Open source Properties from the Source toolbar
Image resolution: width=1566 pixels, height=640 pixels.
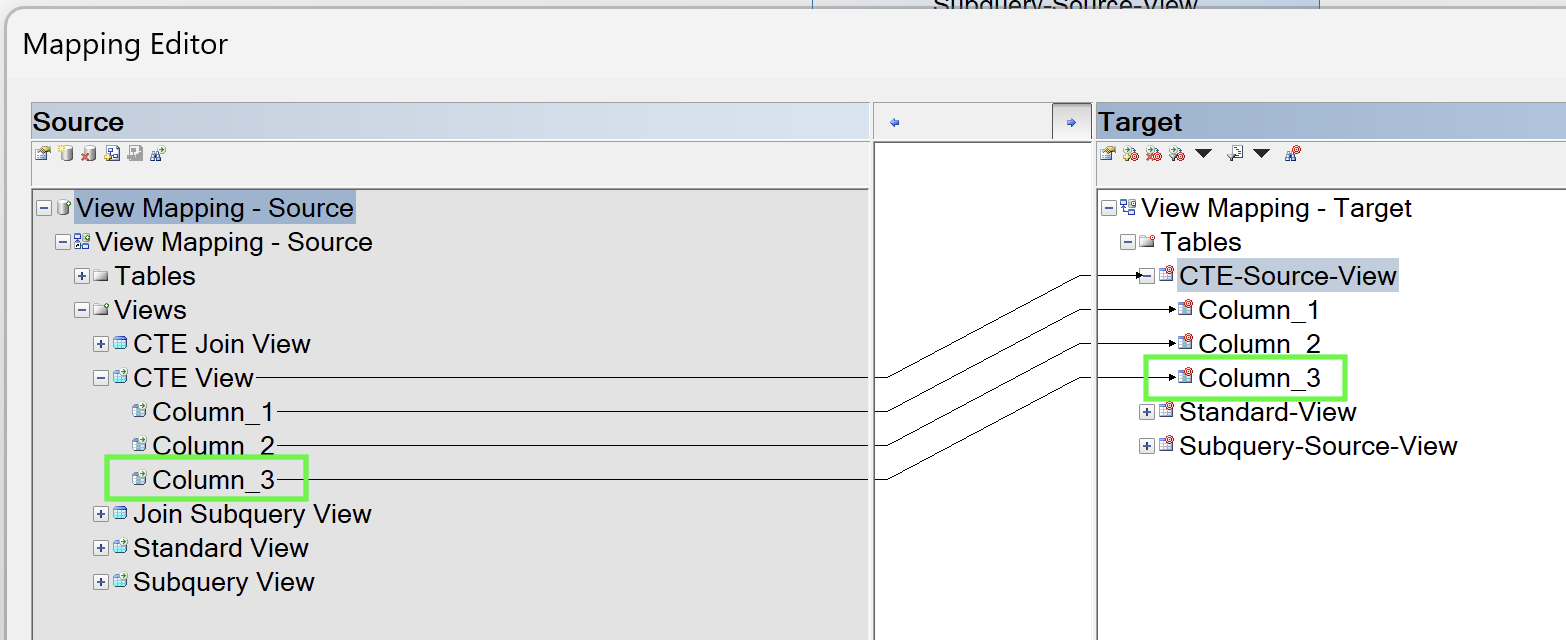41,152
